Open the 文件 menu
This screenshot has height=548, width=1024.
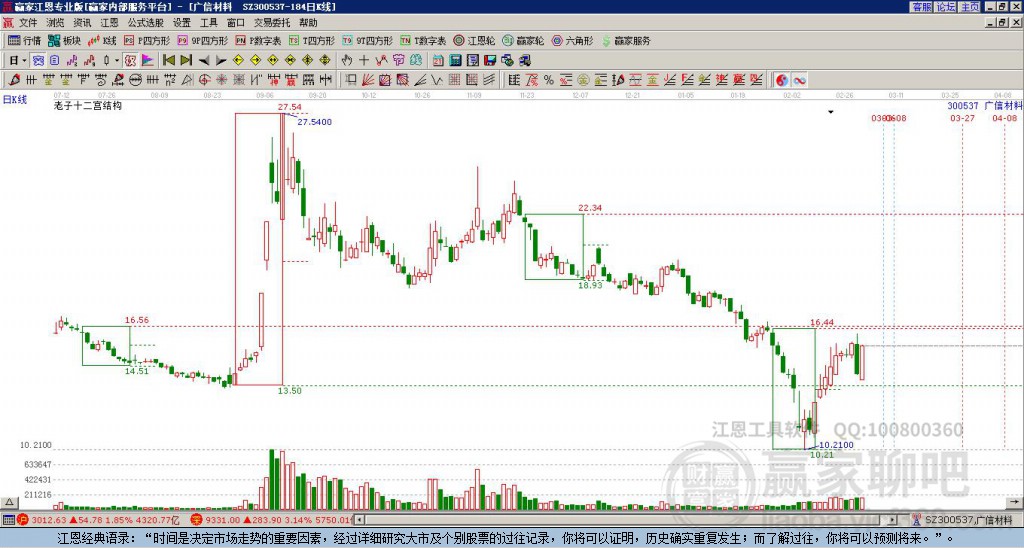coord(27,23)
